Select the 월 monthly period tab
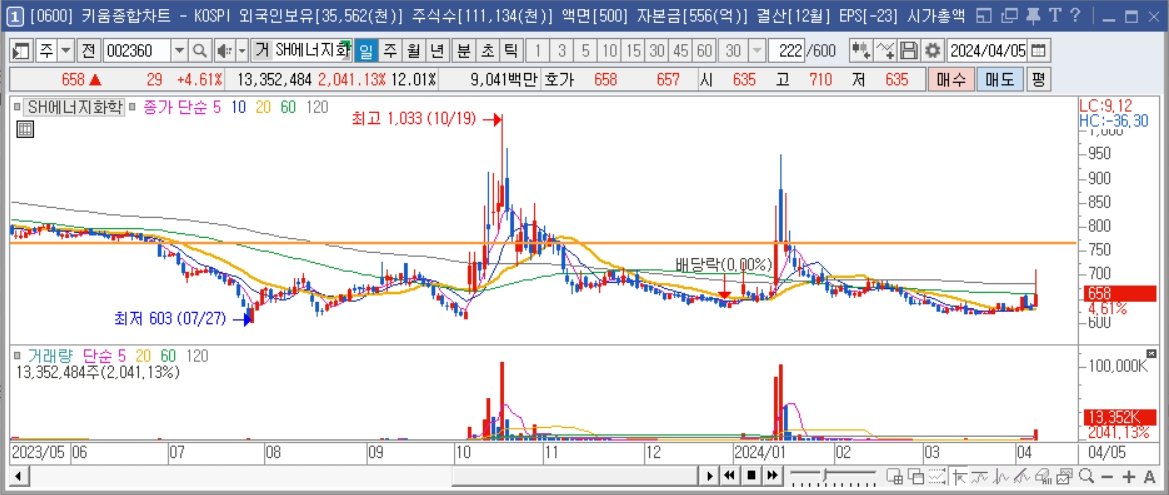Image resolution: width=1169 pixels, height=495 pixels. (x=414, y=51)
